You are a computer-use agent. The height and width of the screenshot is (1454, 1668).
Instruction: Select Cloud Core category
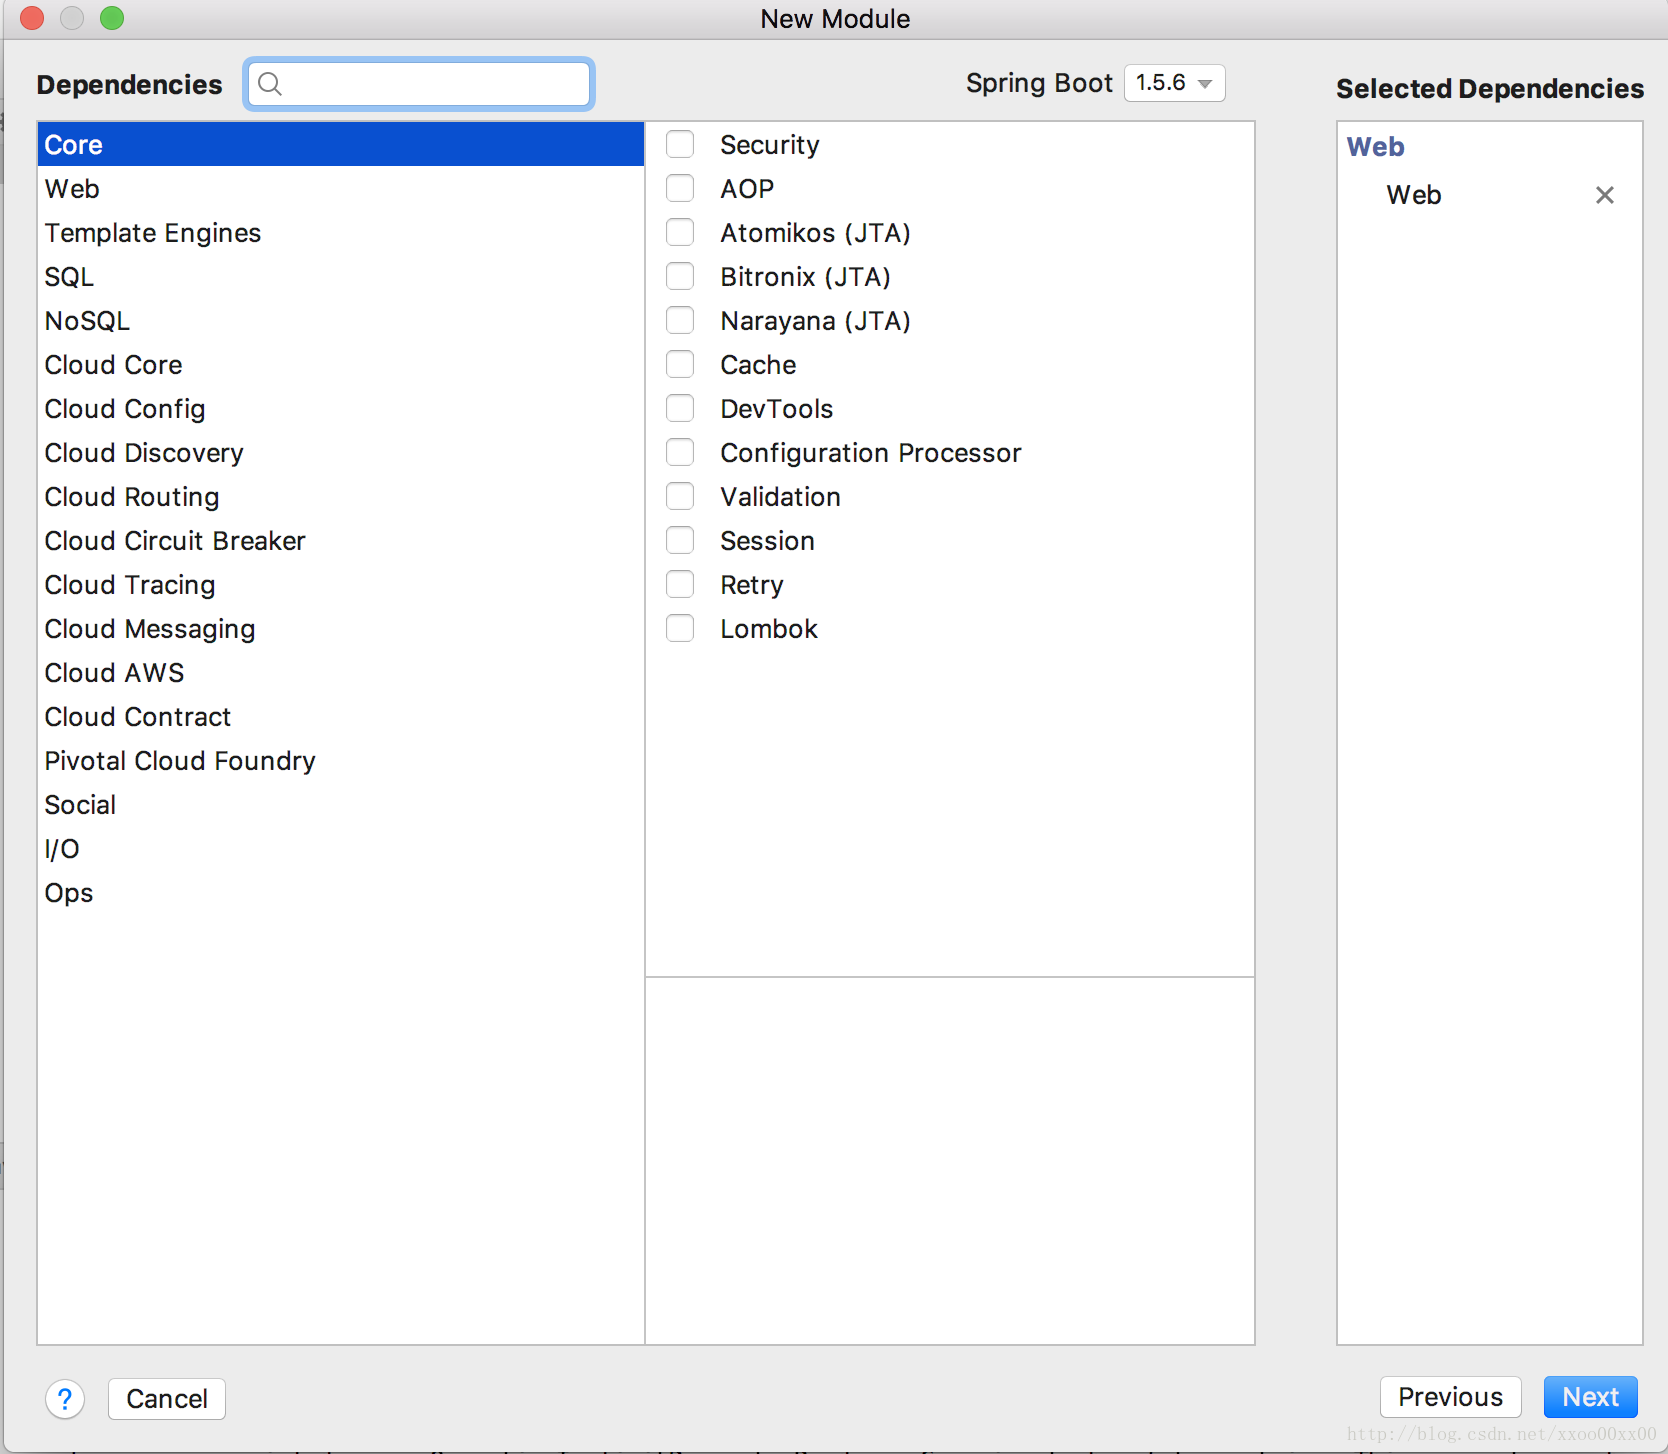[x=340, y=364]
